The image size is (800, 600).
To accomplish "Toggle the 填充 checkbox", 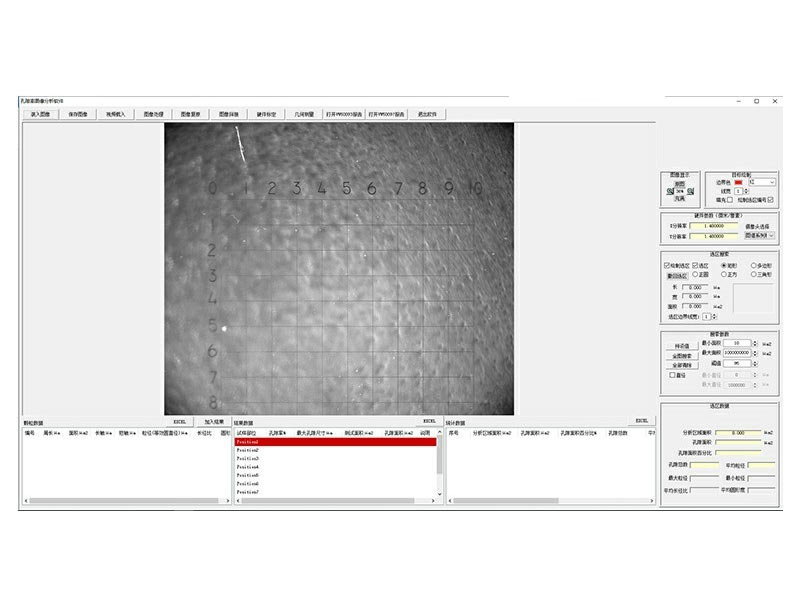I will [731, 200].
